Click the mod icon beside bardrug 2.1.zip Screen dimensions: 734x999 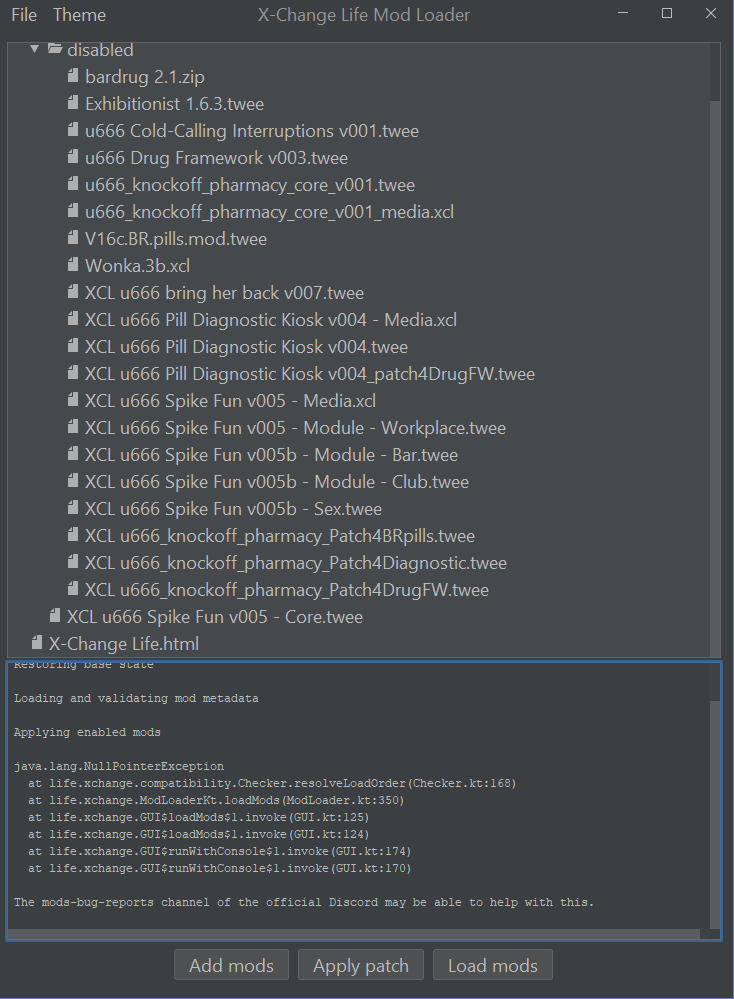click(71, 76)
